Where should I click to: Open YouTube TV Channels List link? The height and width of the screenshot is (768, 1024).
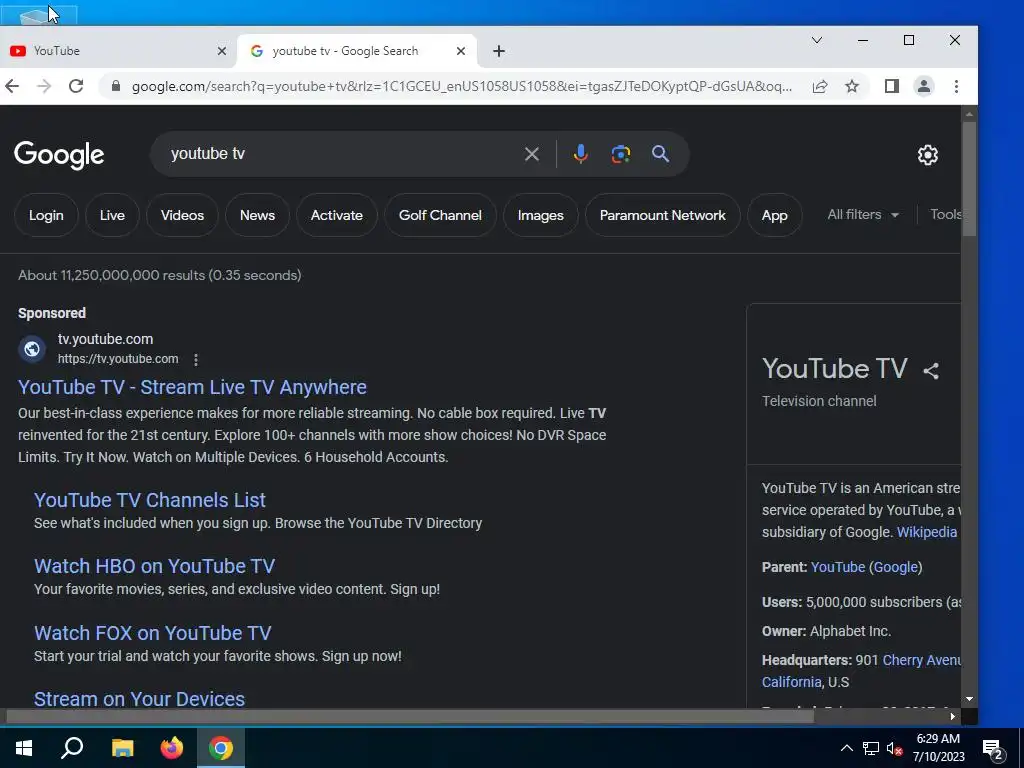point(150,500)
